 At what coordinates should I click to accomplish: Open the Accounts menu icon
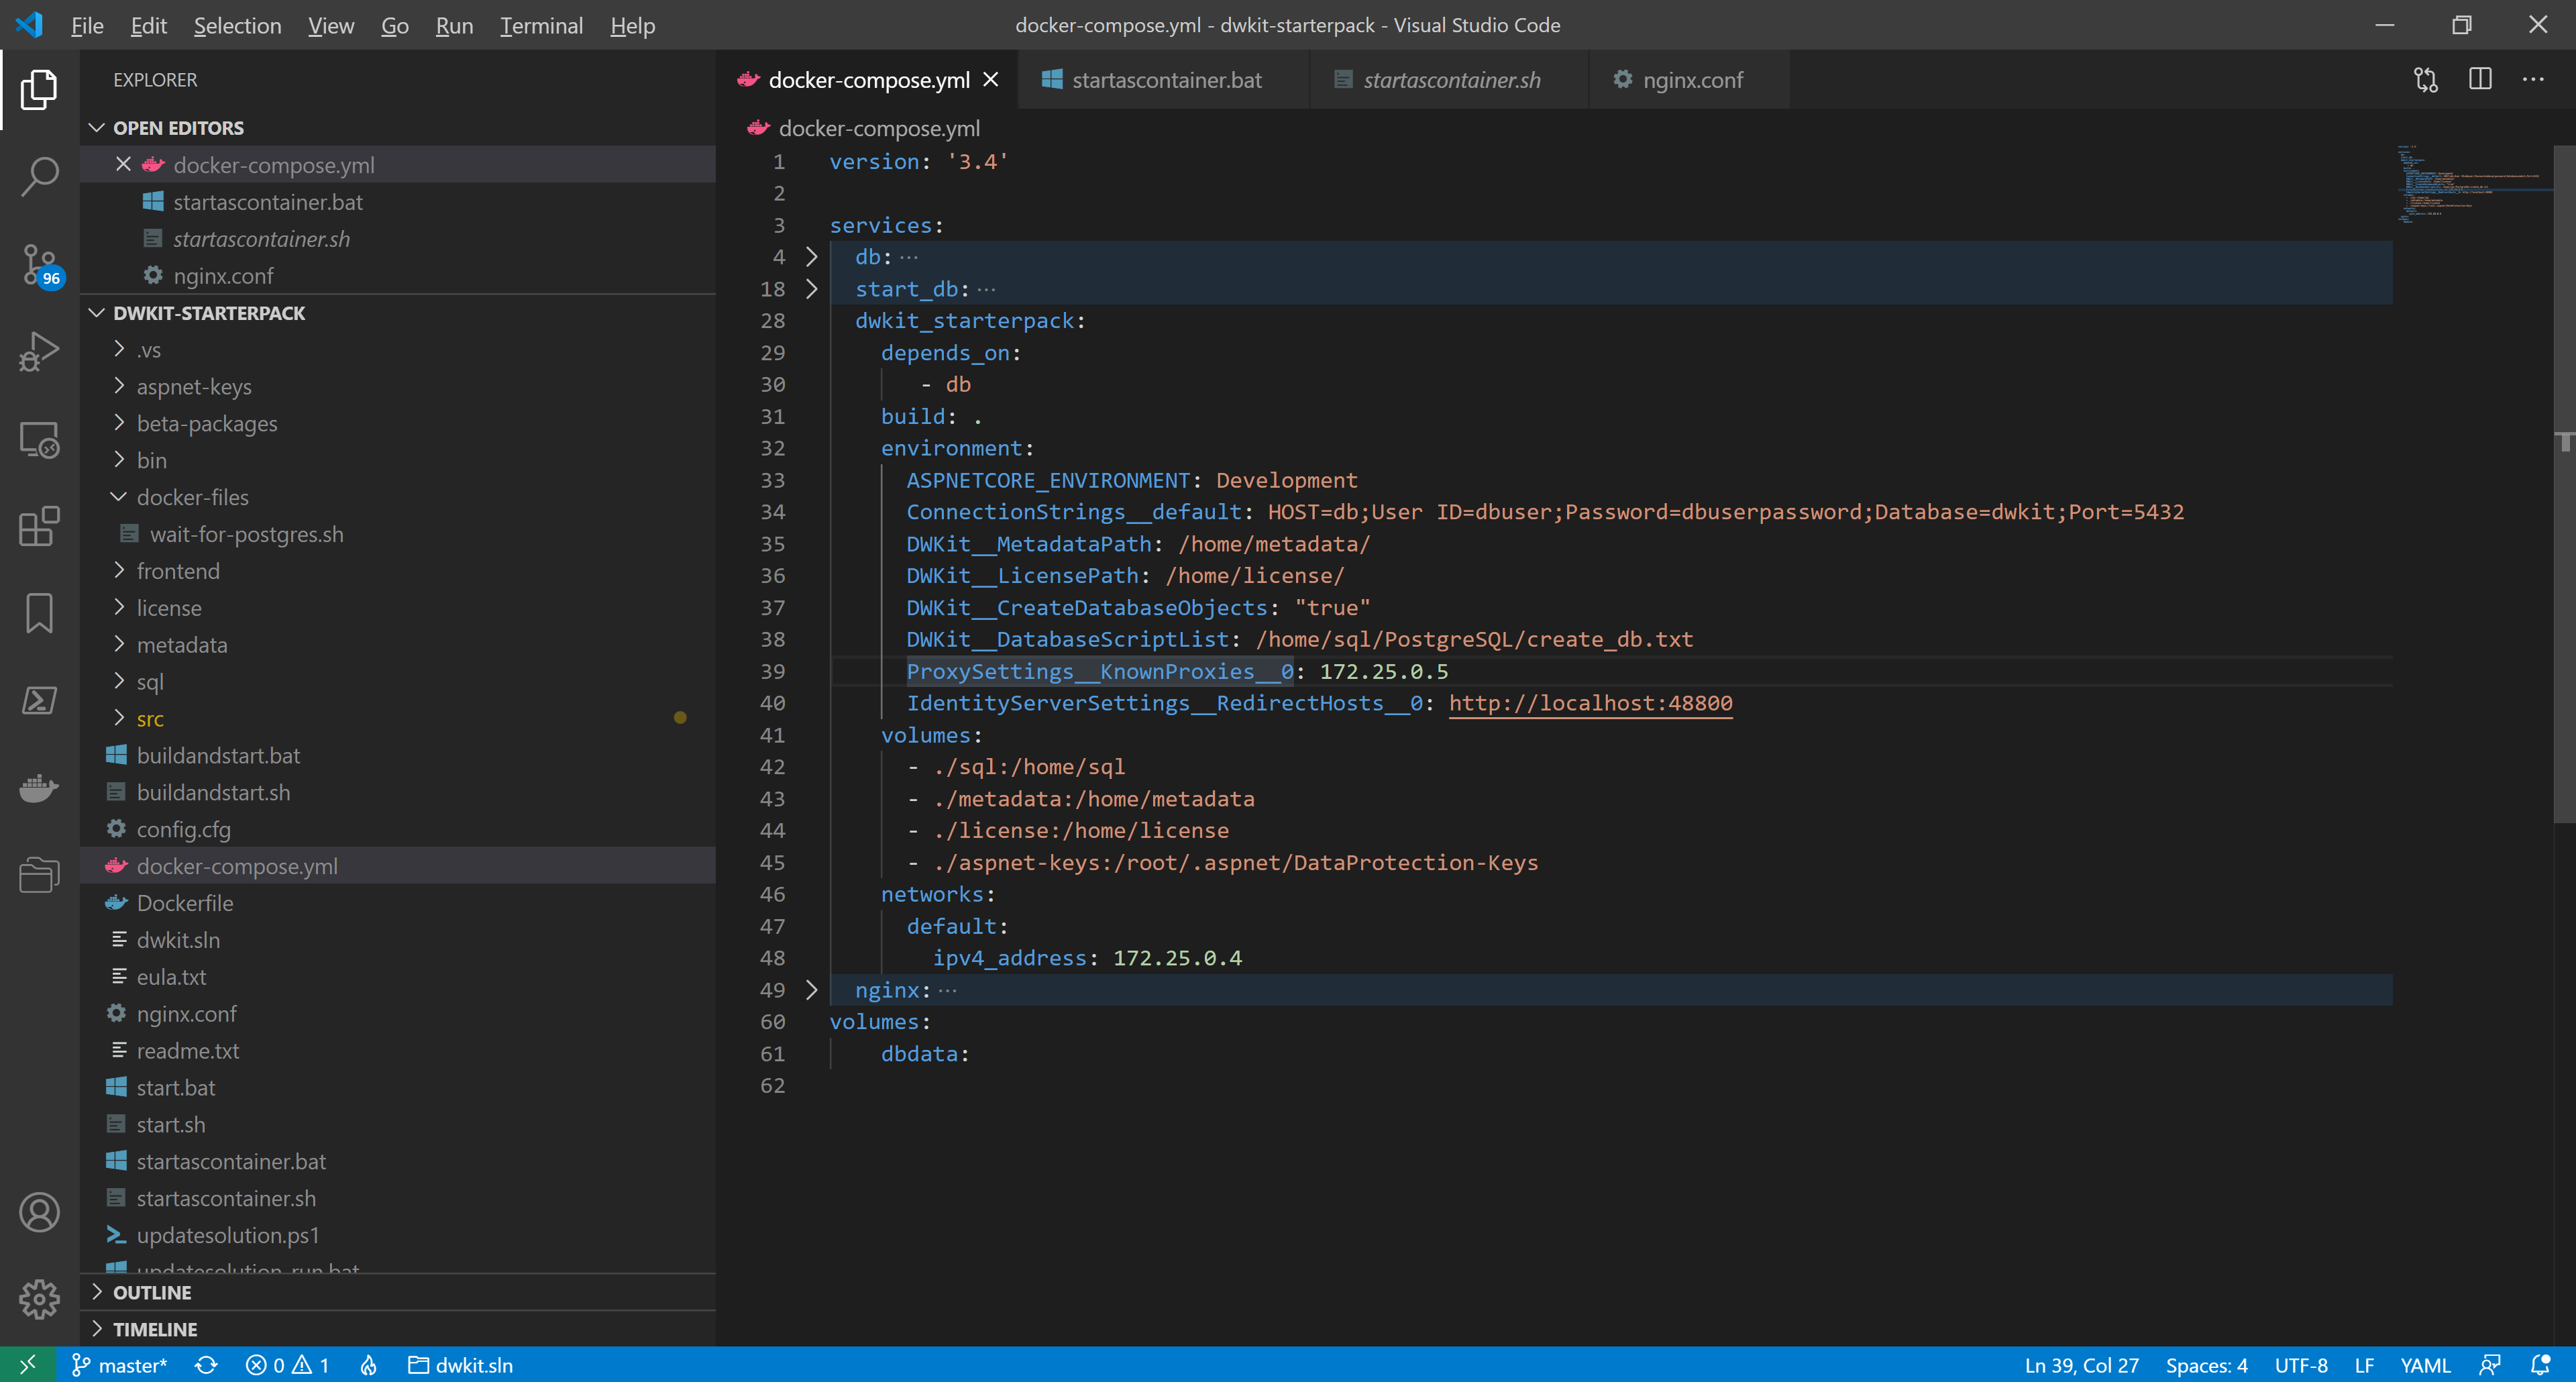pyautogui.click(x=39, y=1212)
